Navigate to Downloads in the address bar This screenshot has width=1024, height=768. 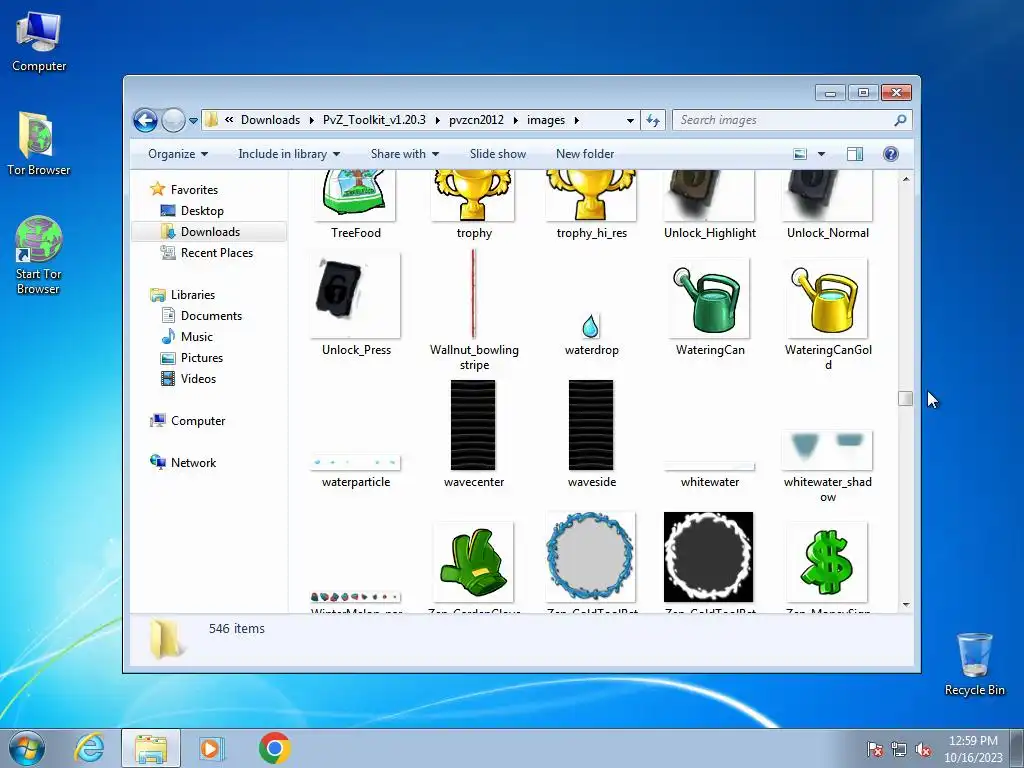[270, 120]
